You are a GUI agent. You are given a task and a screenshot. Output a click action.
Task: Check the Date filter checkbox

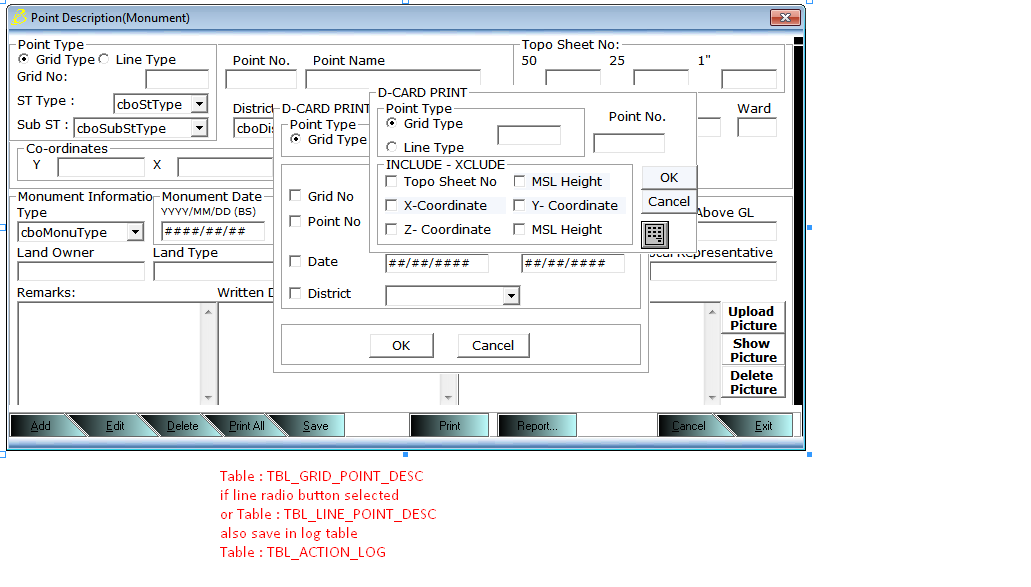tap(296, 262)
